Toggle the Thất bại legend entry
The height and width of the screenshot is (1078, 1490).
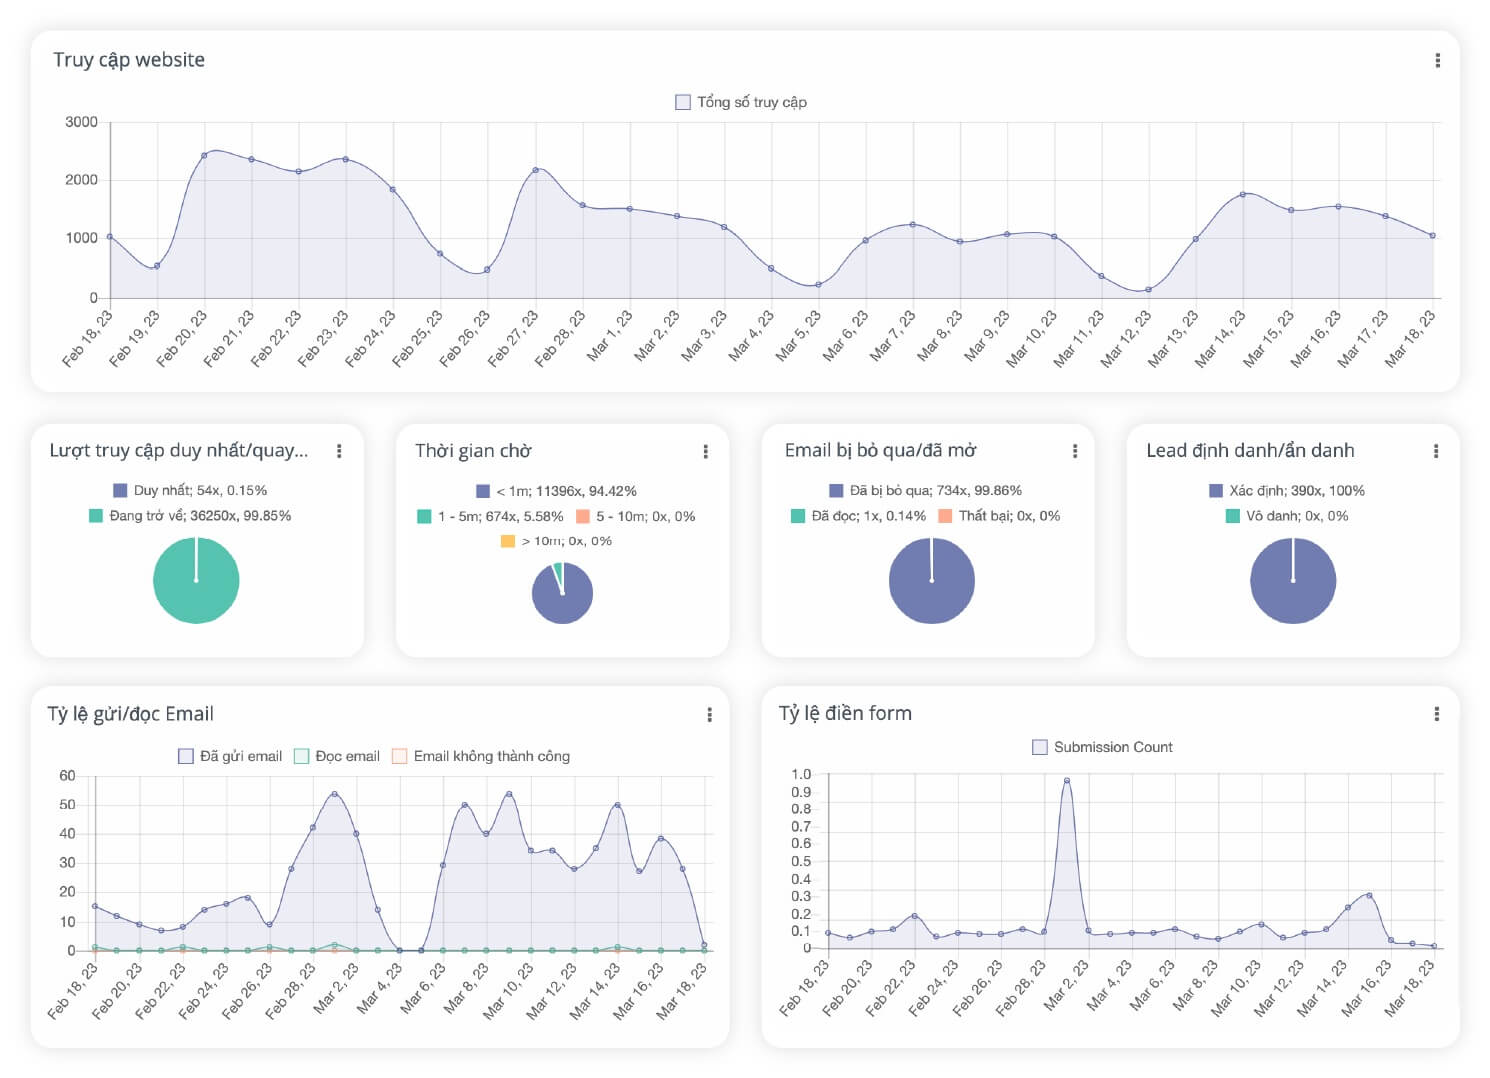pos(999,516)
